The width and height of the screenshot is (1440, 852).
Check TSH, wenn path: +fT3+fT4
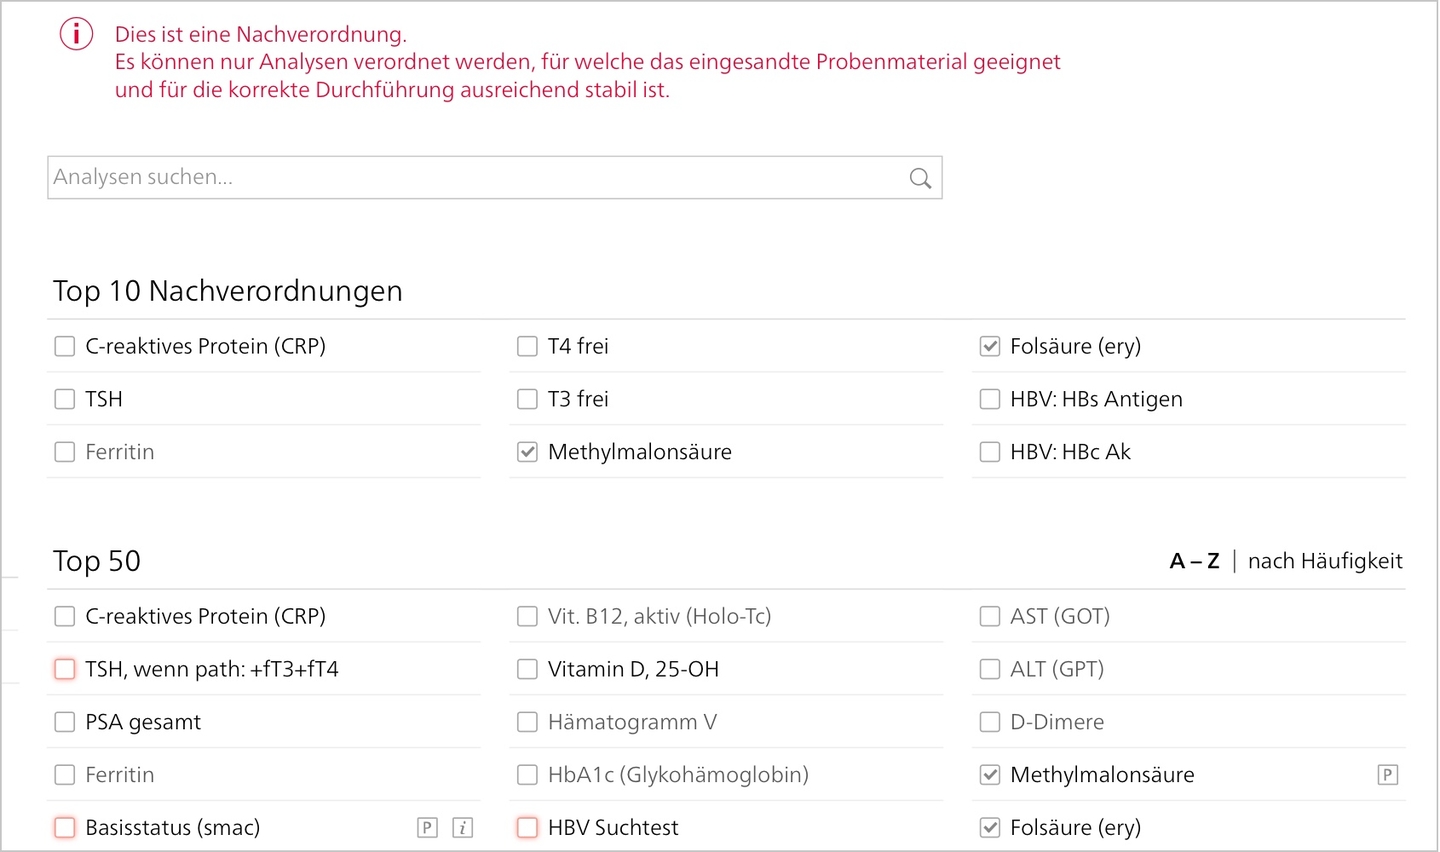(x=65, y=669)
